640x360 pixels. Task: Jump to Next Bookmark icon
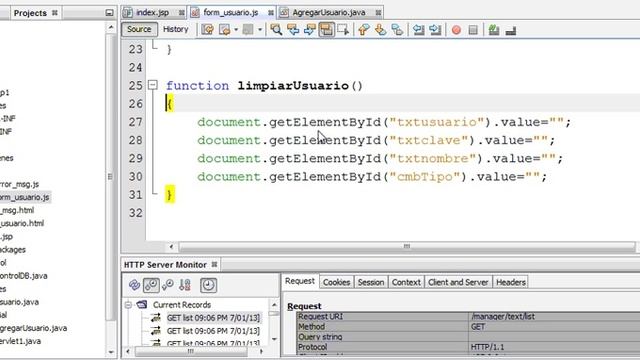click(380, 30)
